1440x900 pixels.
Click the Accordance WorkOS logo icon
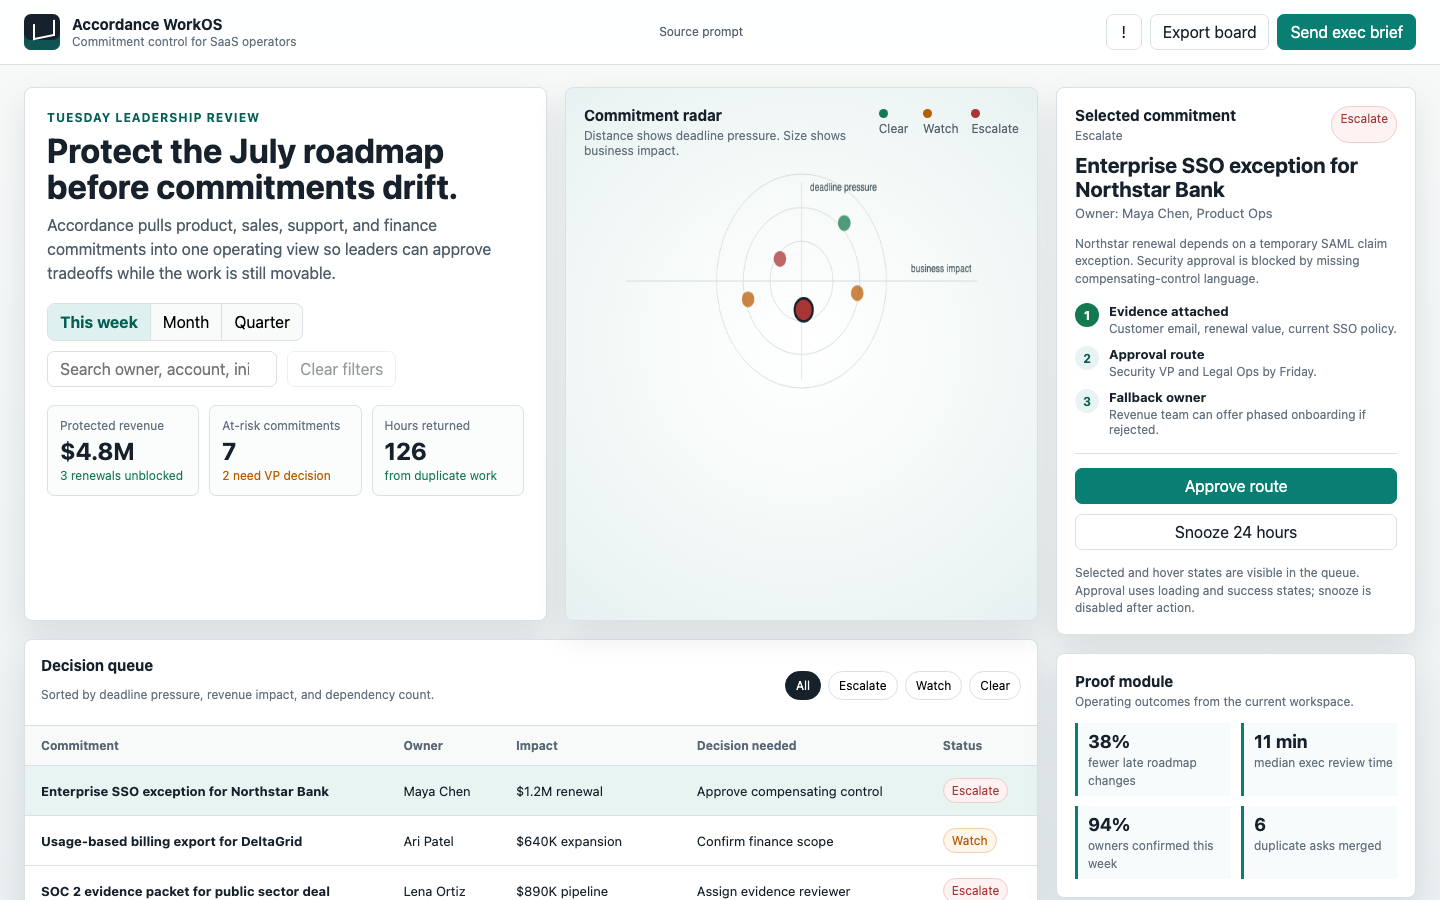click(x=42, y=32)
